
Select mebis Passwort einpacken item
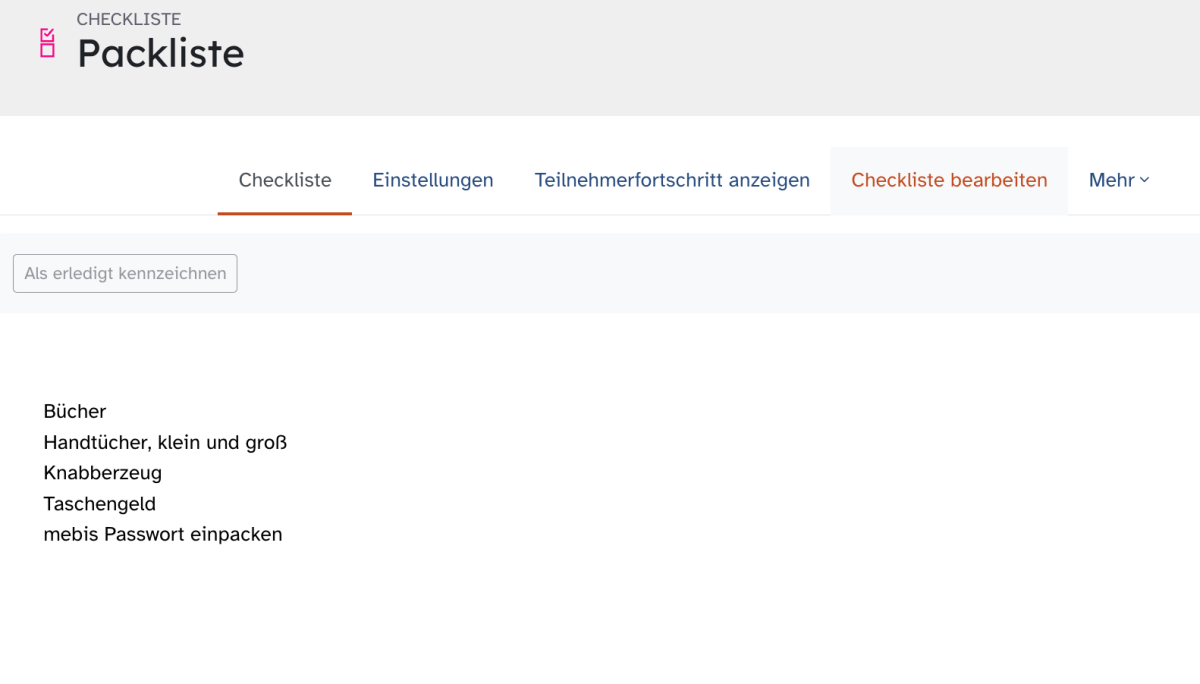coord(163,534)
